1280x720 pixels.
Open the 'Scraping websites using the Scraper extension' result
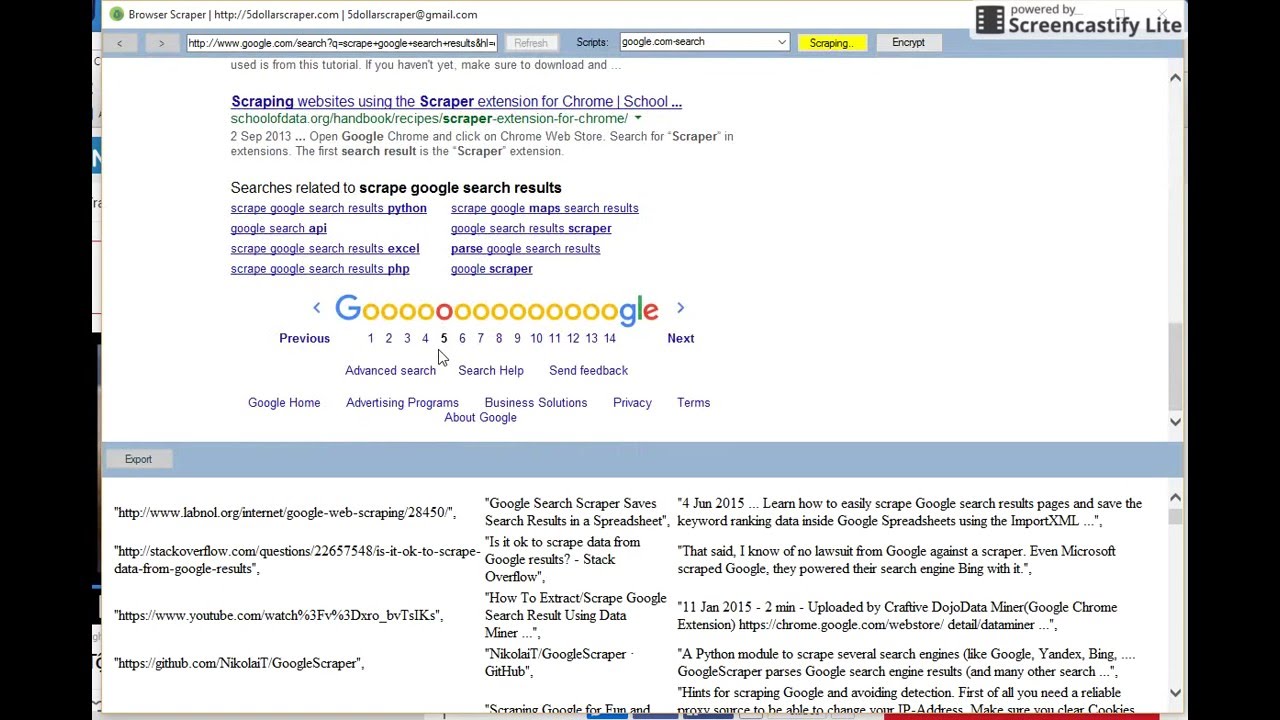click(456, 101)
